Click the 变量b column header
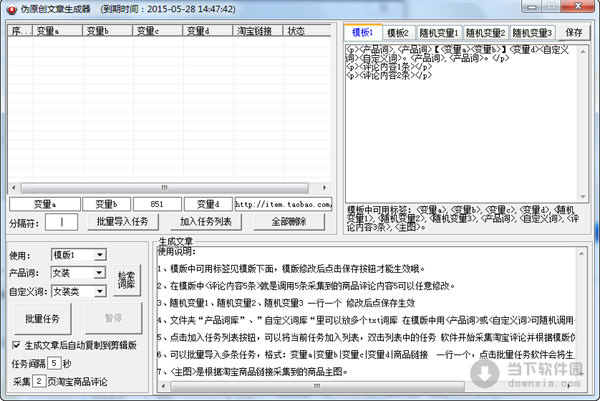The height and width of the screenshot is (401, 600). coord(108,31)
